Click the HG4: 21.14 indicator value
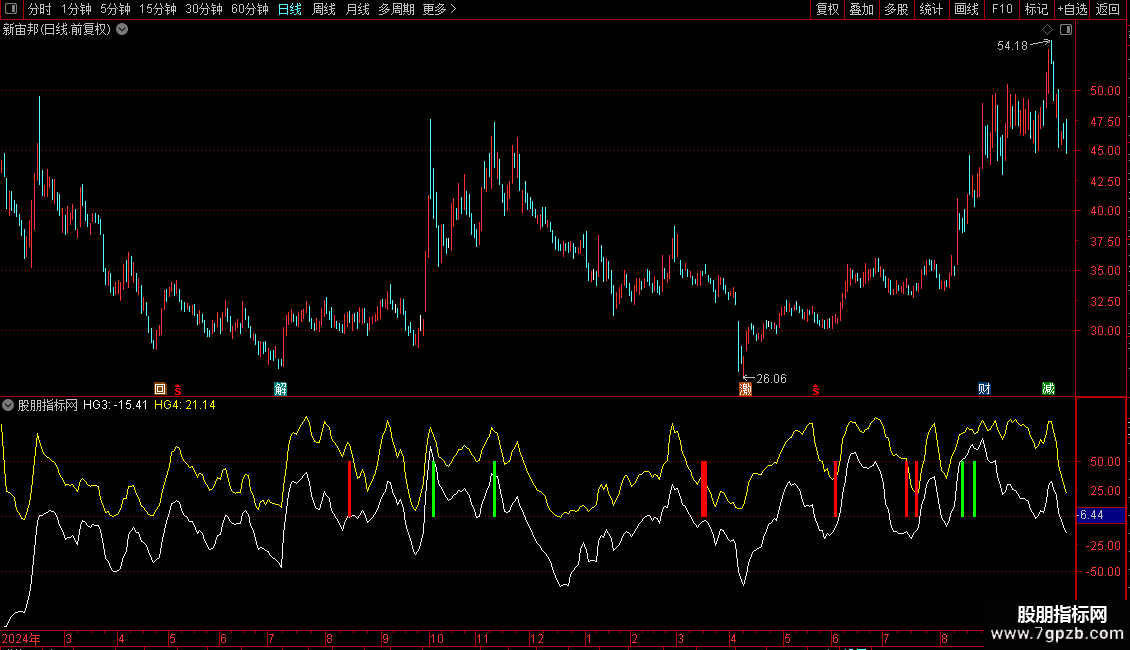 tap(185, 405)
